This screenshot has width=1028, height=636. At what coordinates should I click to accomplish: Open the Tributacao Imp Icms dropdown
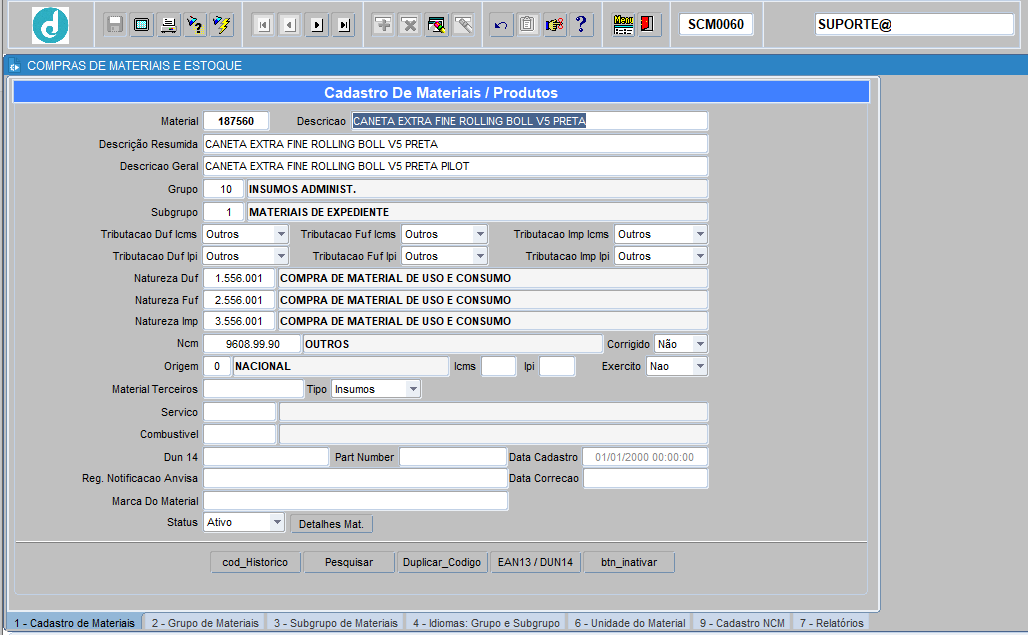(700, 234)
